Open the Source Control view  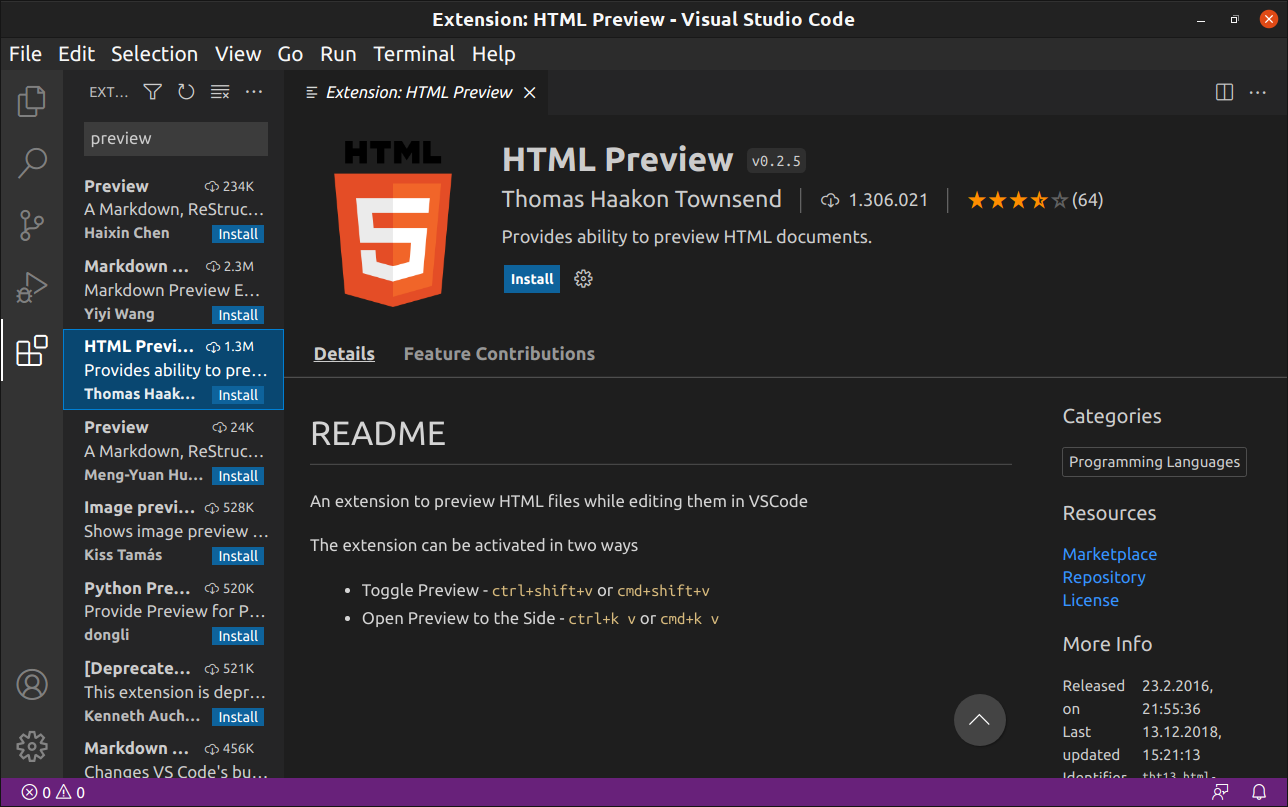(32, 225)
